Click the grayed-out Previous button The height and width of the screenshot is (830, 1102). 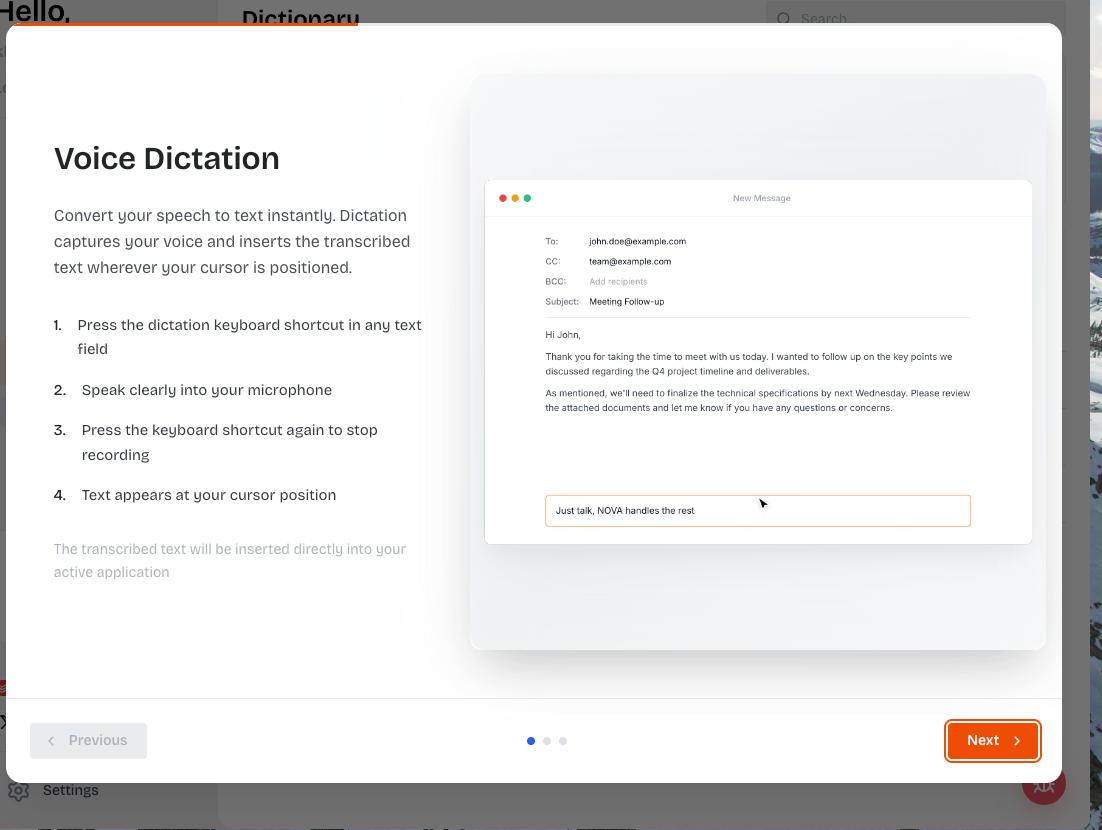(88, 740)
